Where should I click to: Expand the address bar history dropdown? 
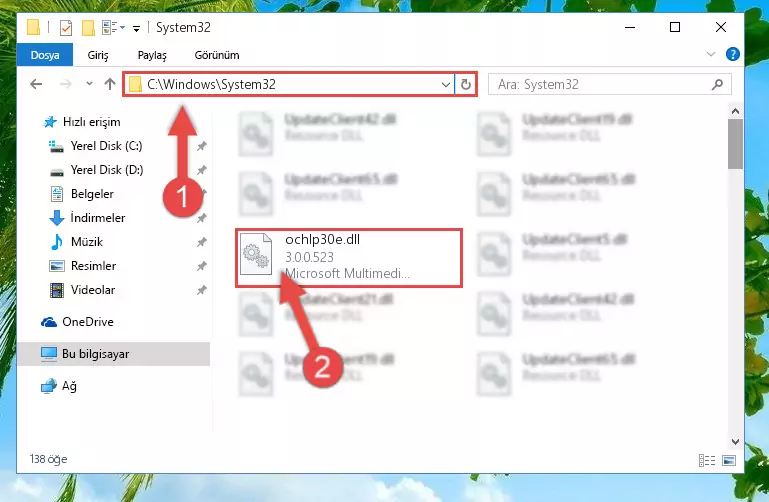pyautogui.click(x=445, y=85)
